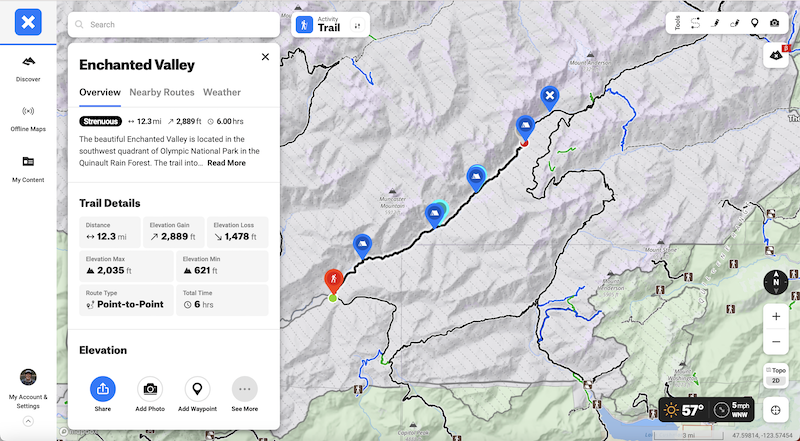Click the campsite pin nearest the trailhead
This screenshot has width=800, height=441.
pyautogui.click(x=362, y=245)
